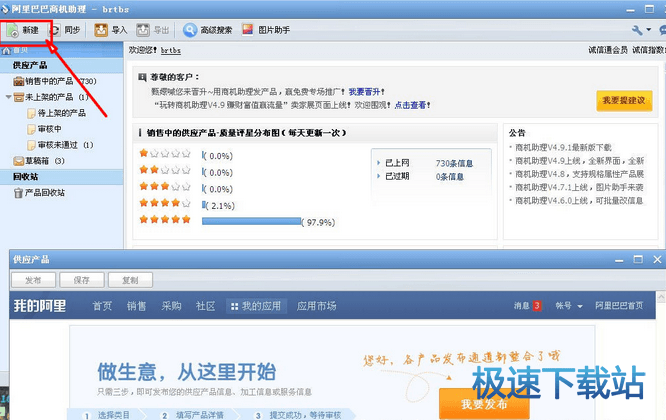Maximize the 供应产品 window
The height and width of the screenshot is (420, 666).
(x=638, y=259)
